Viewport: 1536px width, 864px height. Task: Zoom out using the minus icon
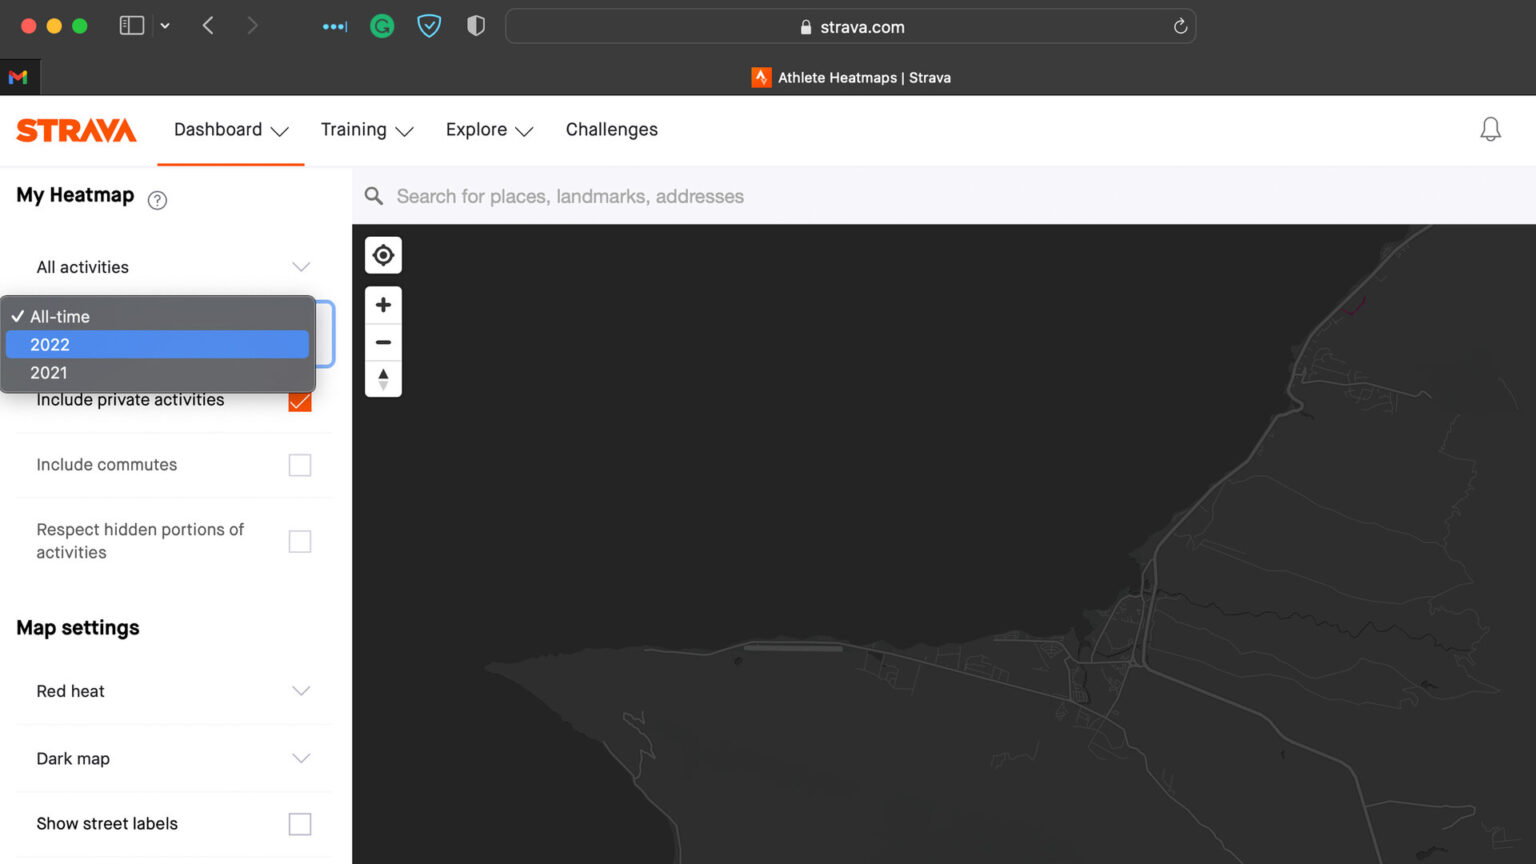click(383, 341)
